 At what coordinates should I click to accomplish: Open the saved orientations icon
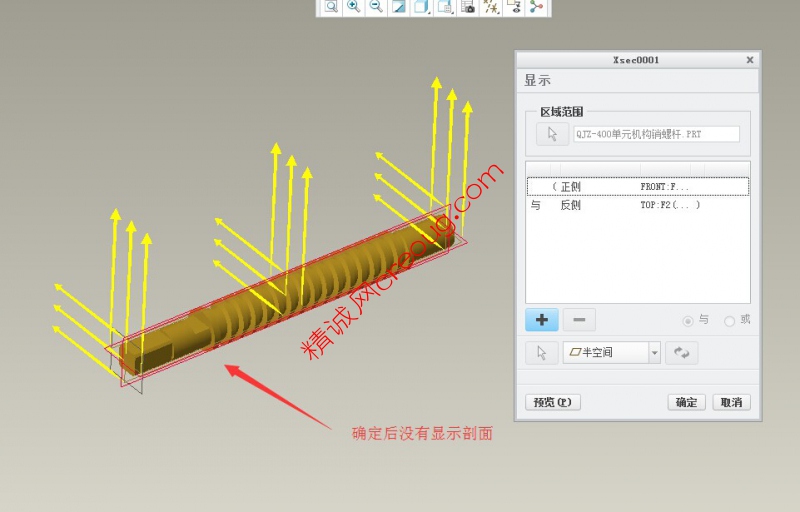[444, 7]
